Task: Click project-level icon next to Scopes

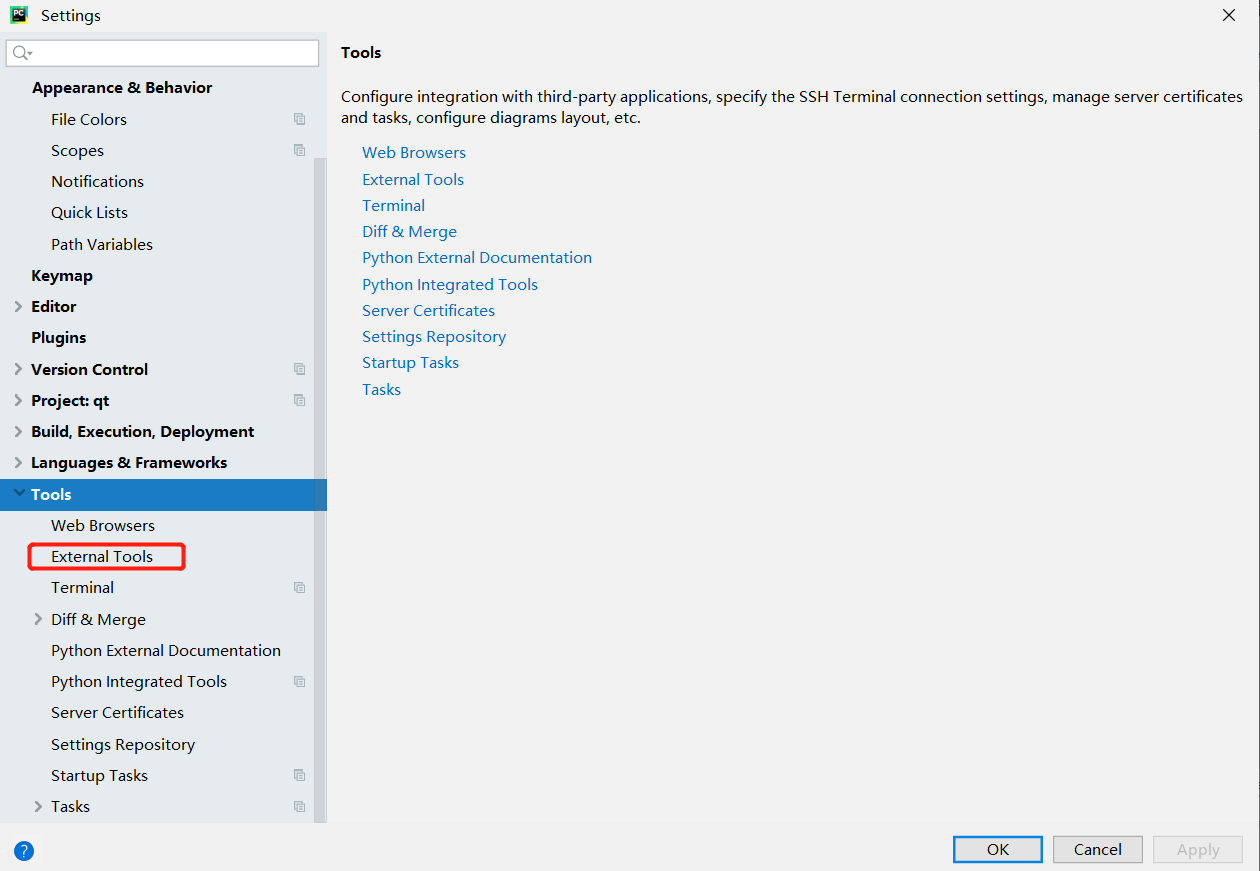Action: [x=299, y=150]
